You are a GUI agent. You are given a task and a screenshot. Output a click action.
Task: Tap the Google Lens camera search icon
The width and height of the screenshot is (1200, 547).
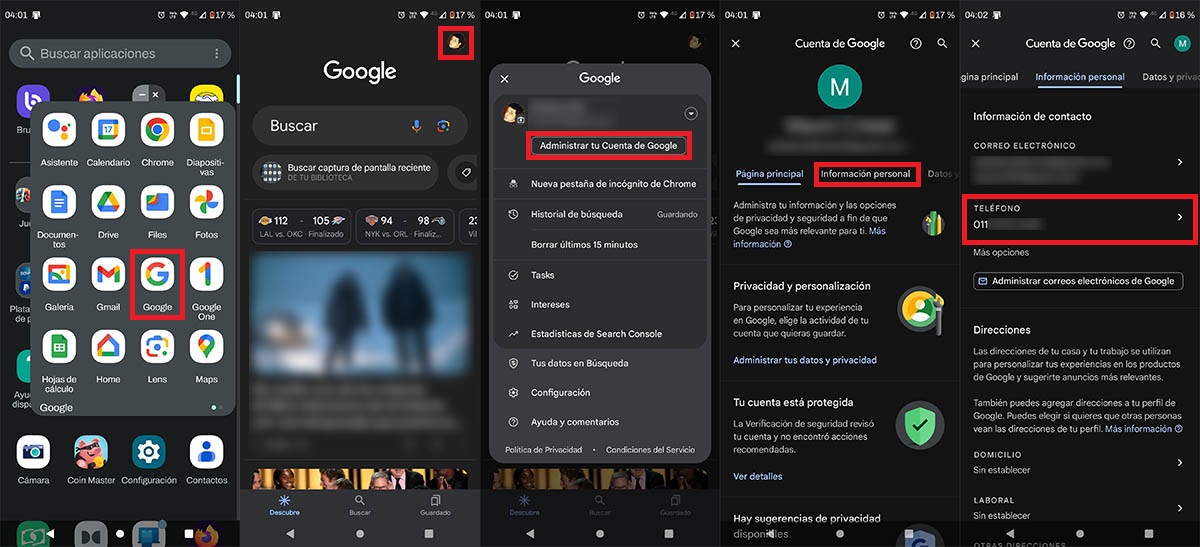444,126
